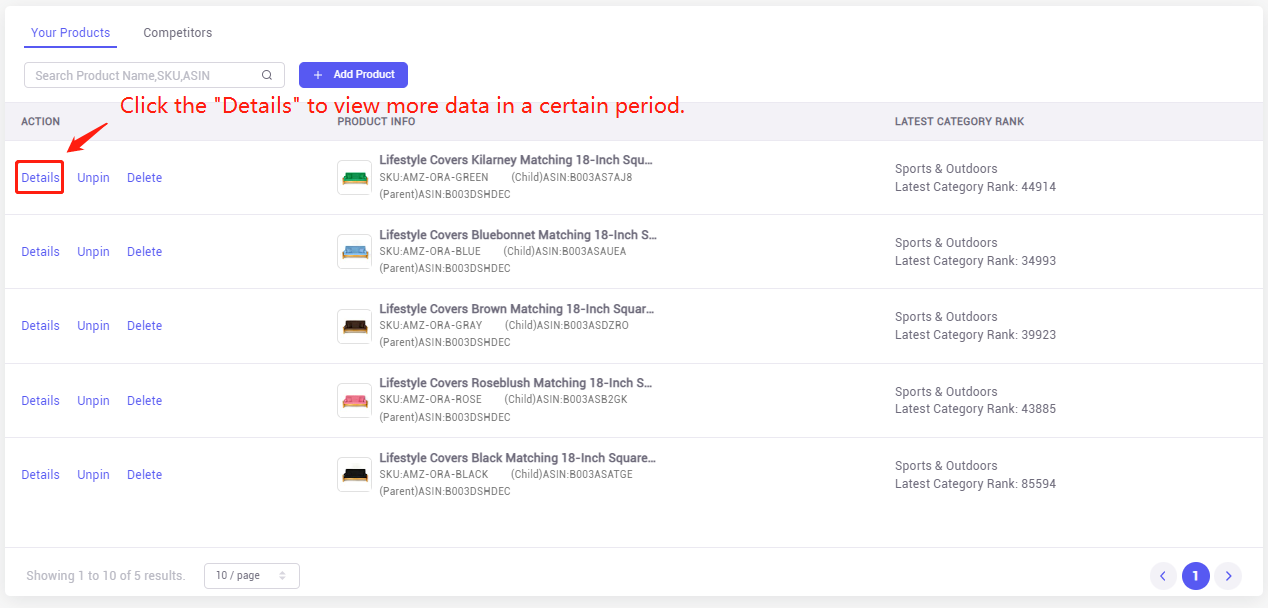Switch to the Competitors tab
1268x608 pixels.
click(x=178, y=33)
